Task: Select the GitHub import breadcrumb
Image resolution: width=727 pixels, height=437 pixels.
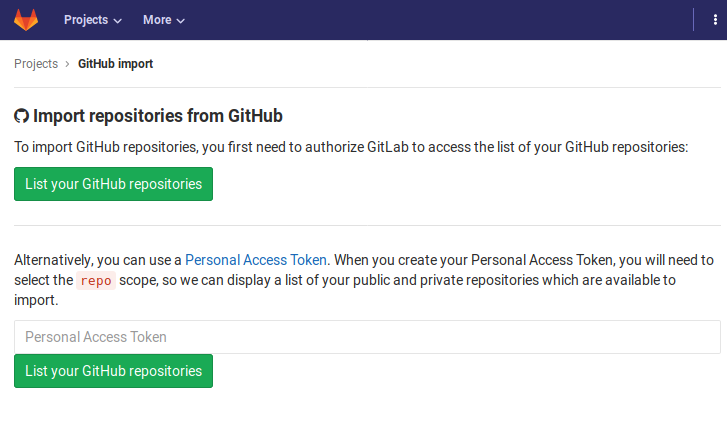Action: tap(115, 64)
